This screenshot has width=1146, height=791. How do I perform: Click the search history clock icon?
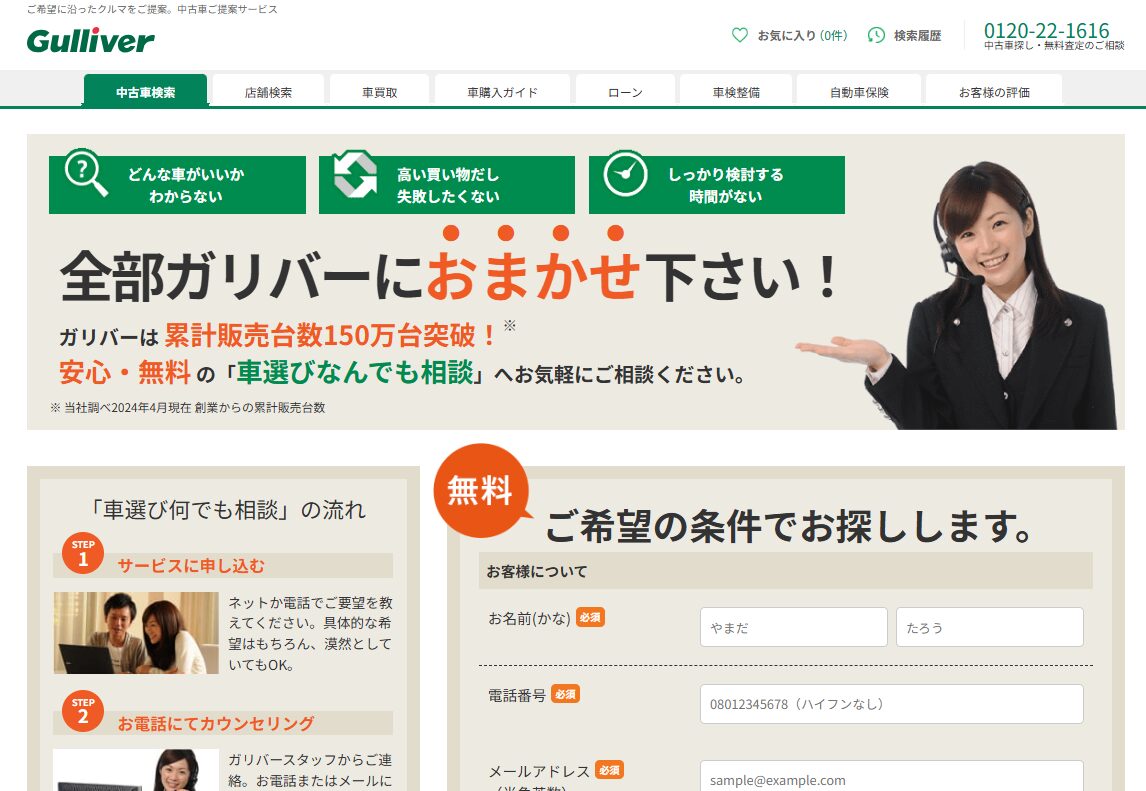point(876,35)
